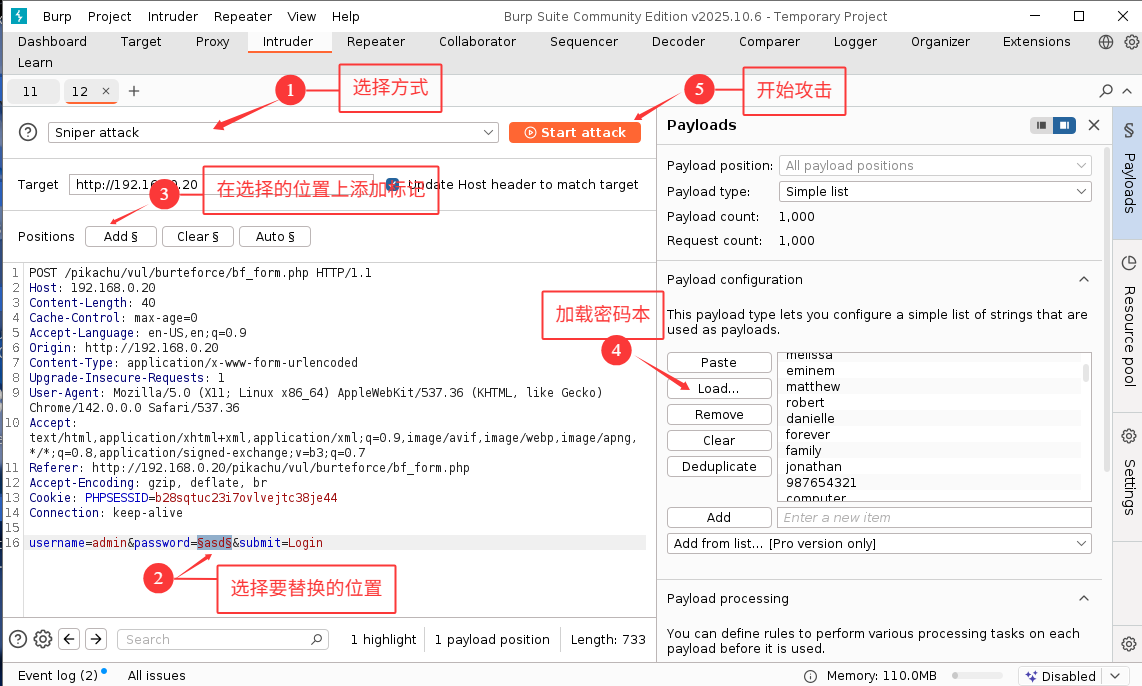Click the Add § positions button
The width and height of the screenshot is (1142, 686).
tap(121, 237)
